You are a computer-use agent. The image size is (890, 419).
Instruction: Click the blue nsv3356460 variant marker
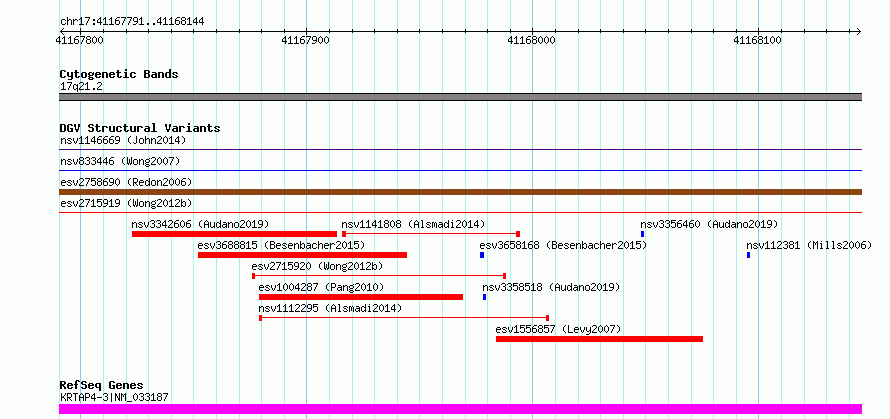click(643, 234)
